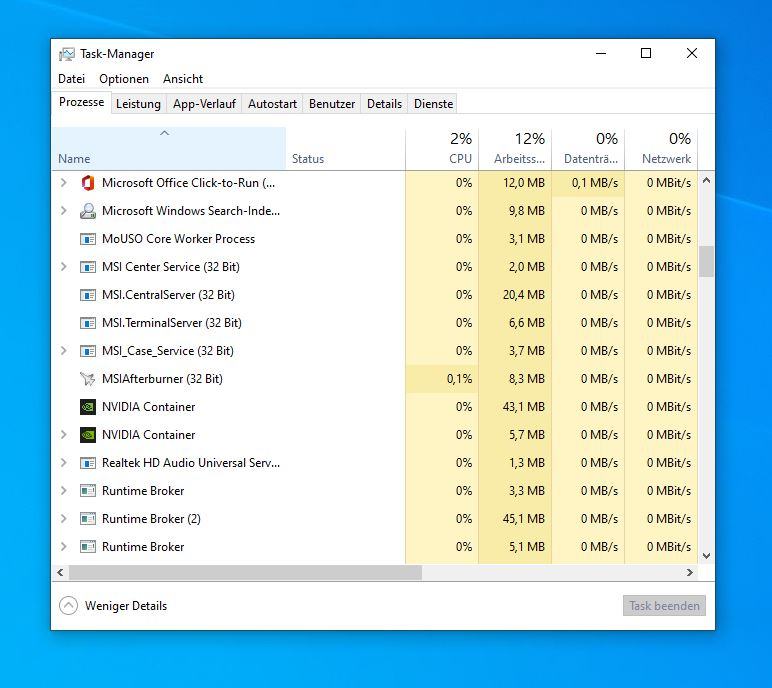Screen dimensions: 772x688
Task: Select the Prozesse tab
Action: tap(81, 102)
